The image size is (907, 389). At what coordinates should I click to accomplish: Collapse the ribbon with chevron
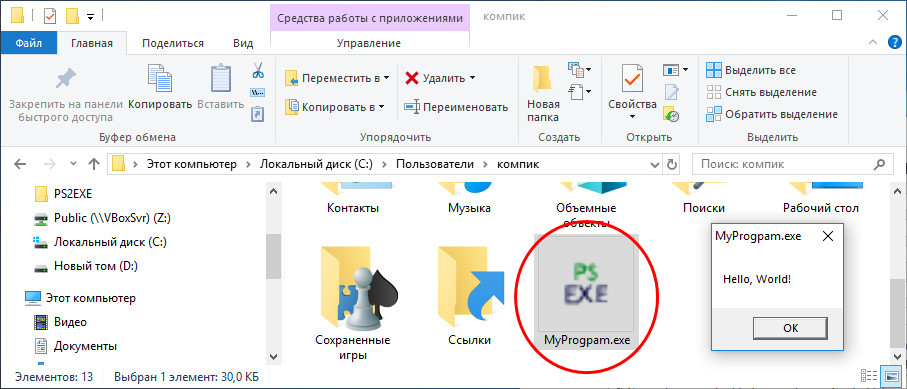pyautogui.click(x=873, y=43)
